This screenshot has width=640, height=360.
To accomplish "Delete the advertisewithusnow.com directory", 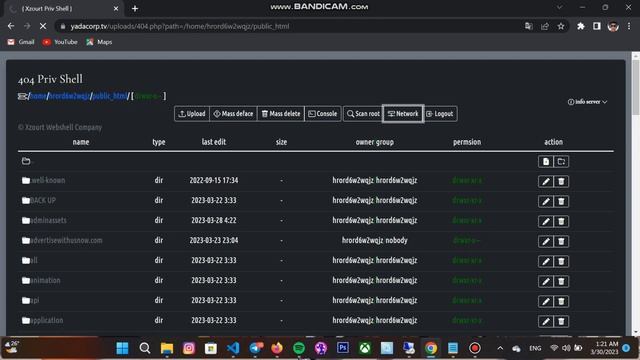I will click(x=561, y=242).
